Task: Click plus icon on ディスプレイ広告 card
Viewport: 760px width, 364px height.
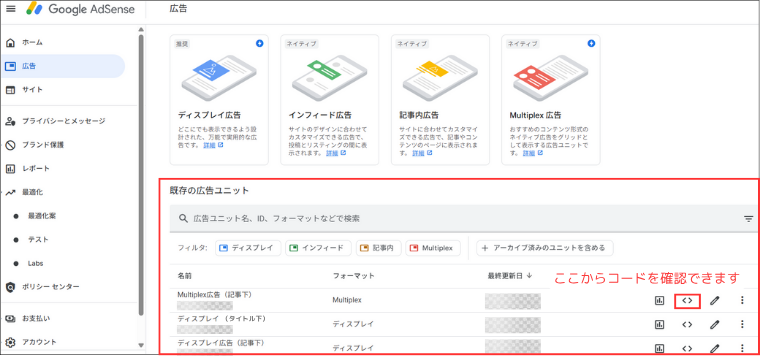Action: [x=259, y=44]
